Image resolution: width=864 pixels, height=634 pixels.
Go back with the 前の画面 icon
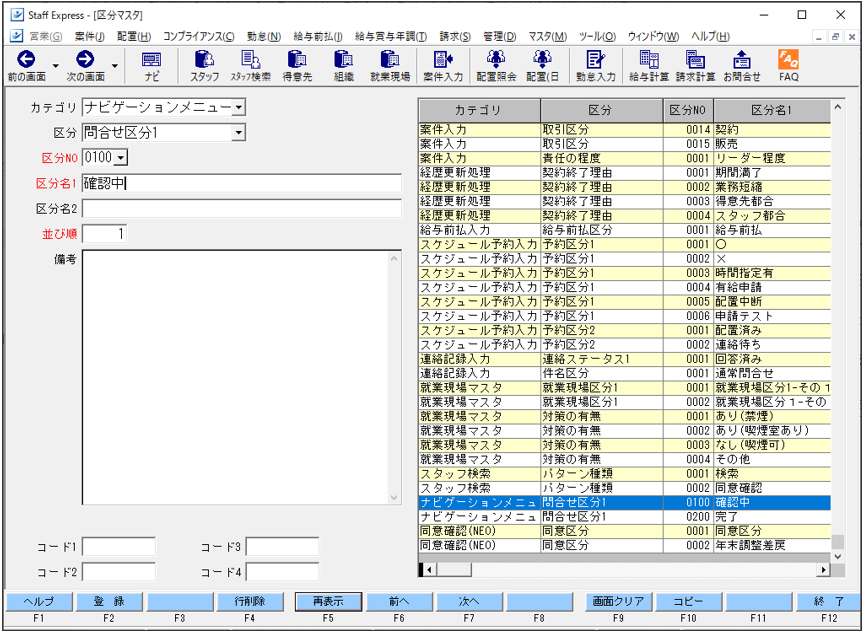26,66
